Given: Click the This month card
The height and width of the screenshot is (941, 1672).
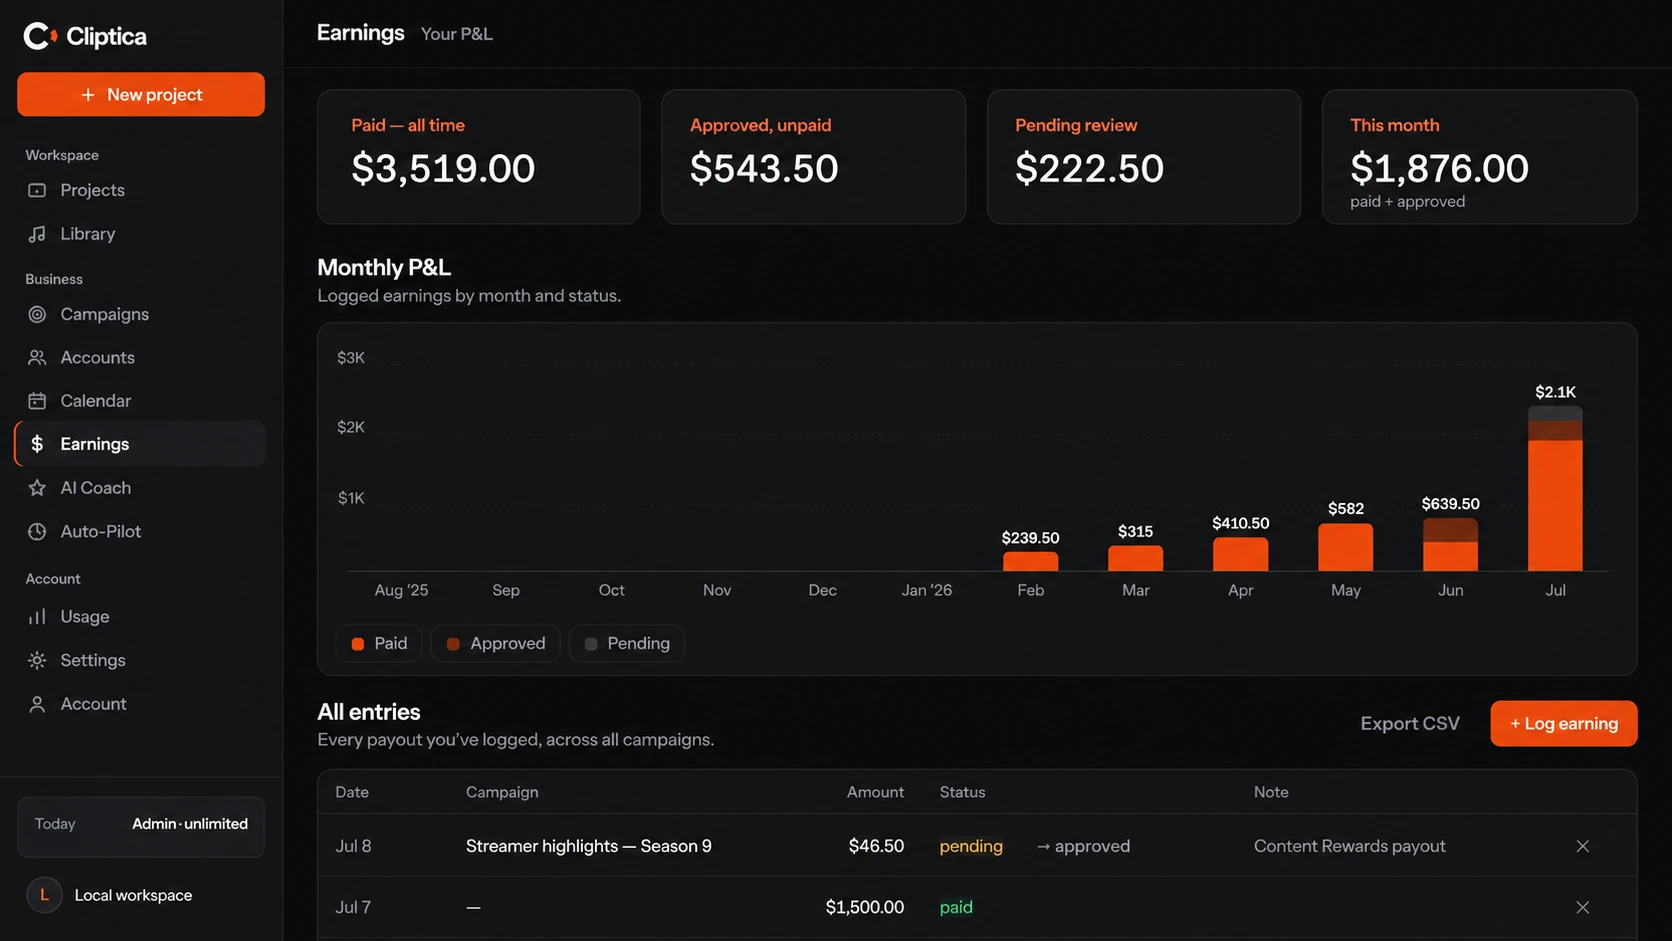Looking at the screenshot, I should click(x=1480, y=157).
